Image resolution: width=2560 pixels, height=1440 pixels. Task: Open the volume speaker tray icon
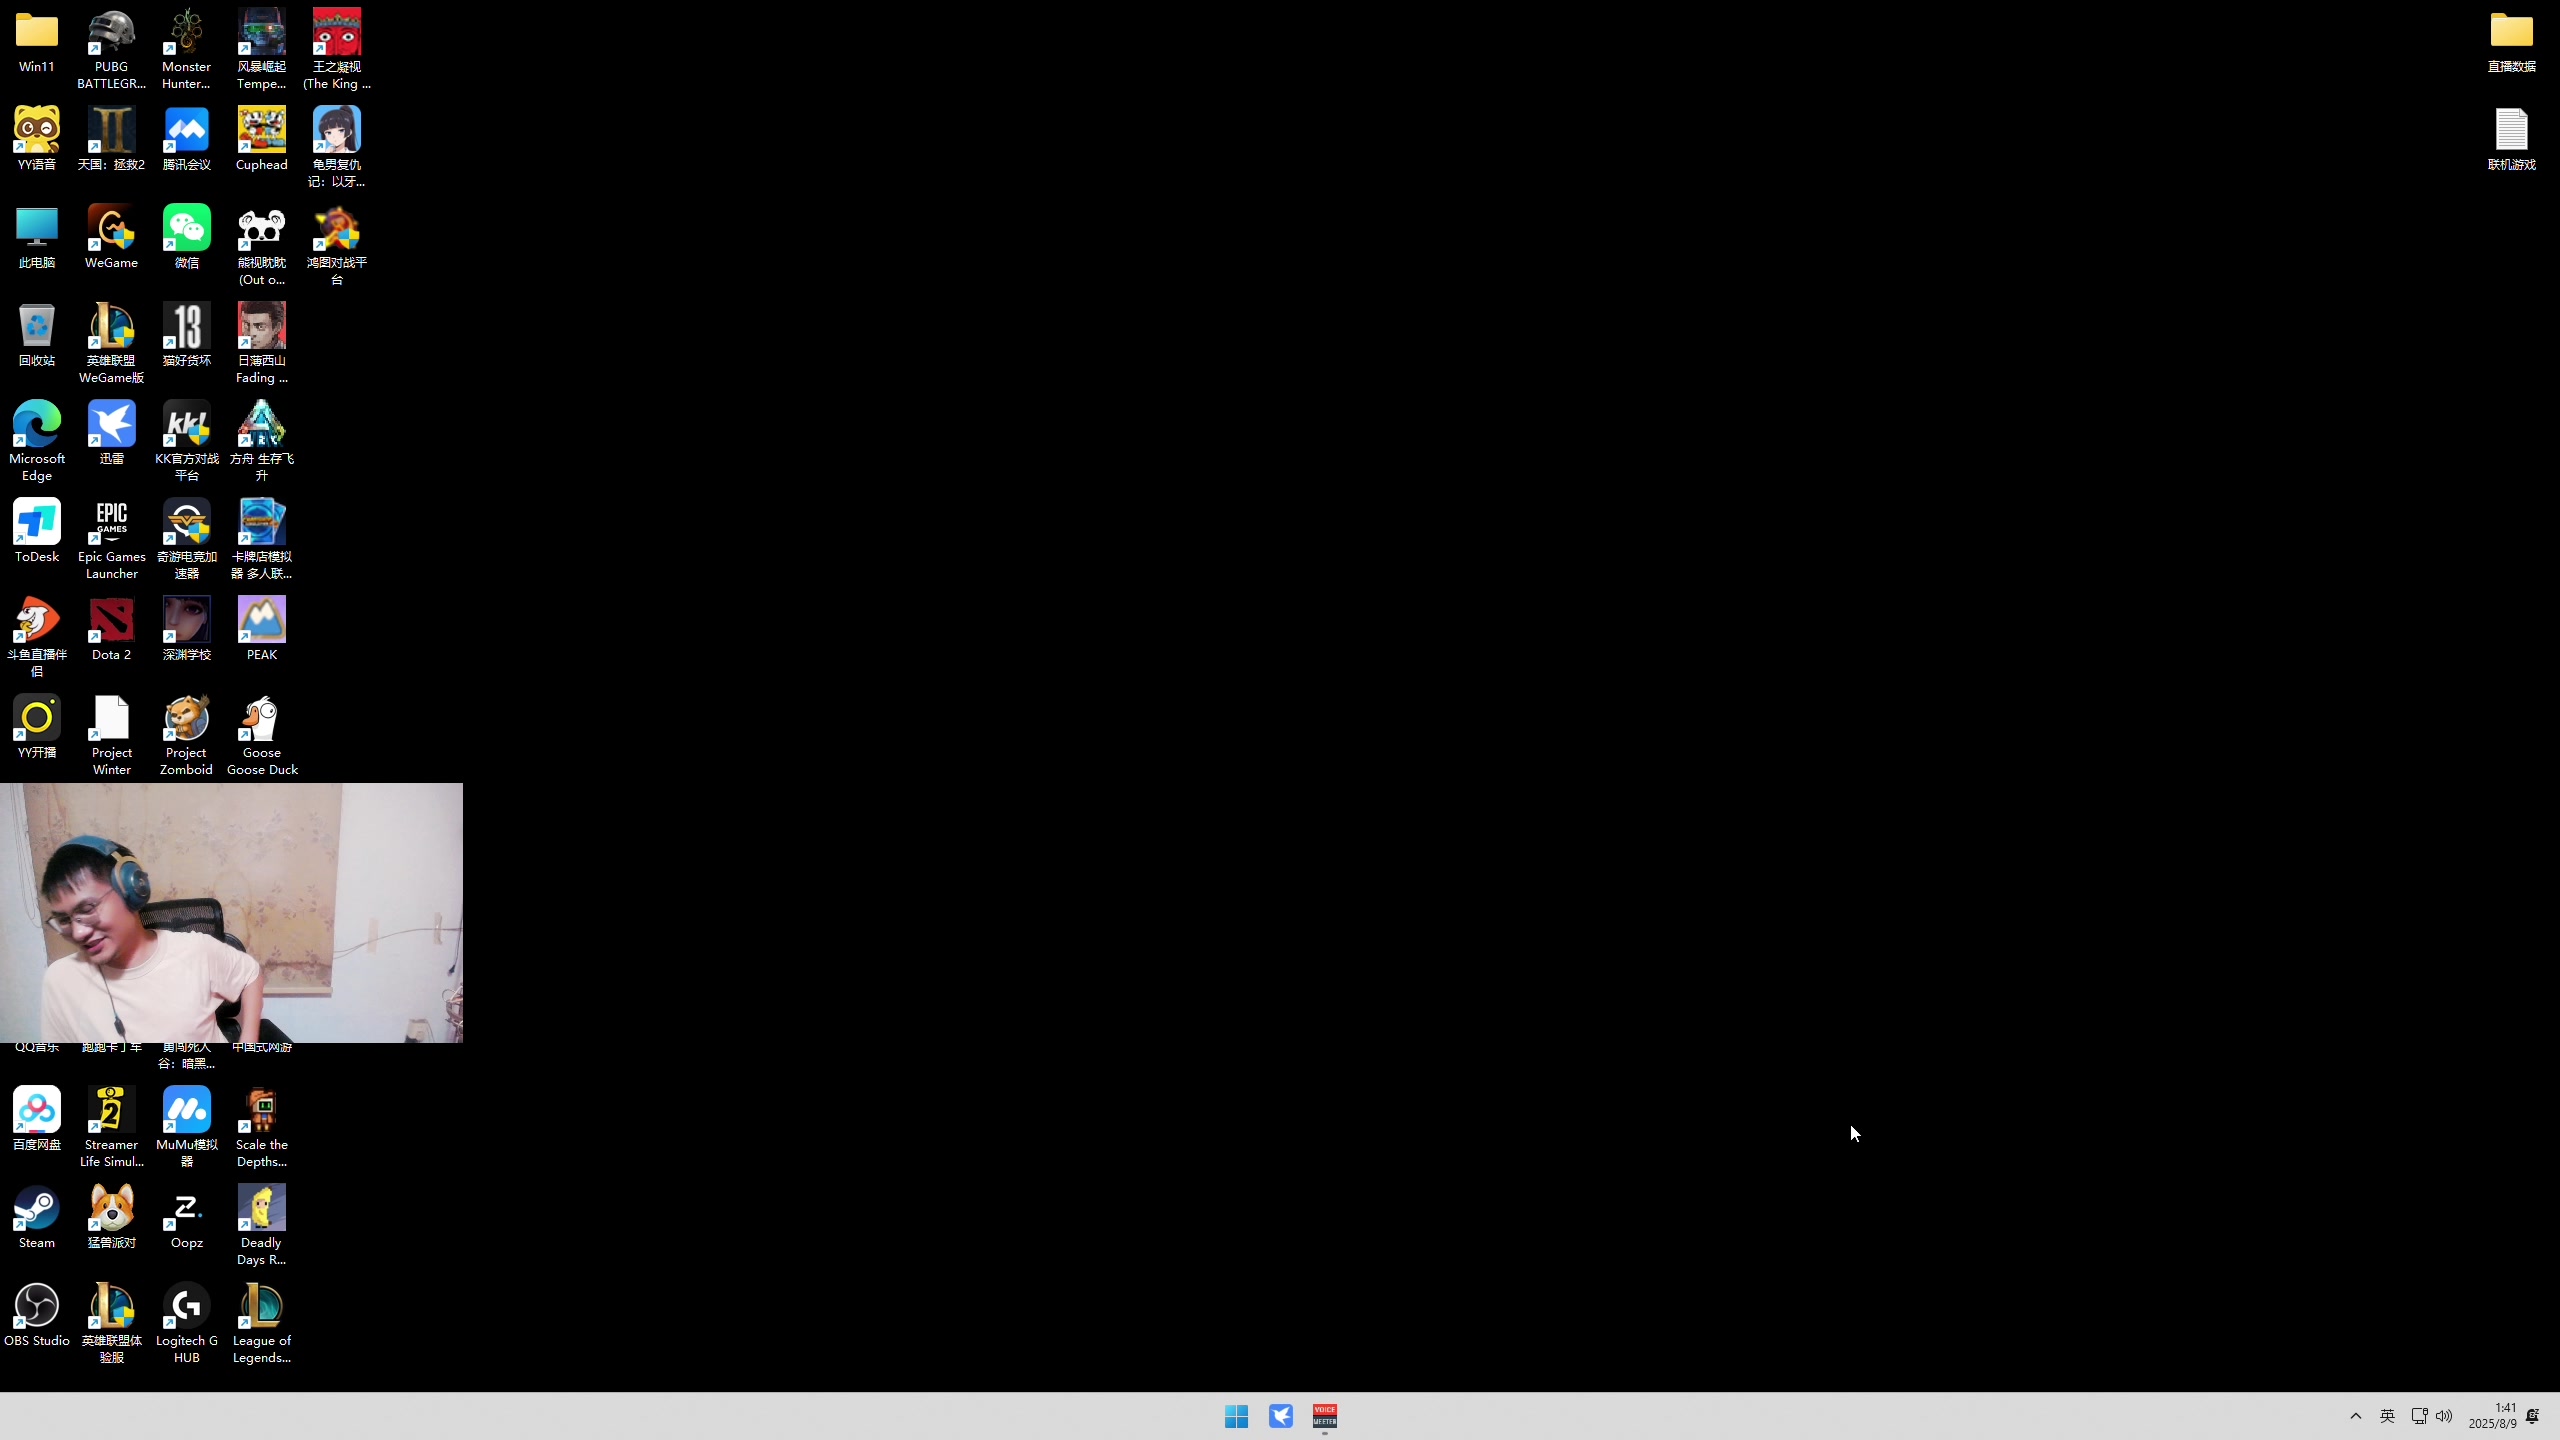pyautogui.click(x=2444, y=1416)
